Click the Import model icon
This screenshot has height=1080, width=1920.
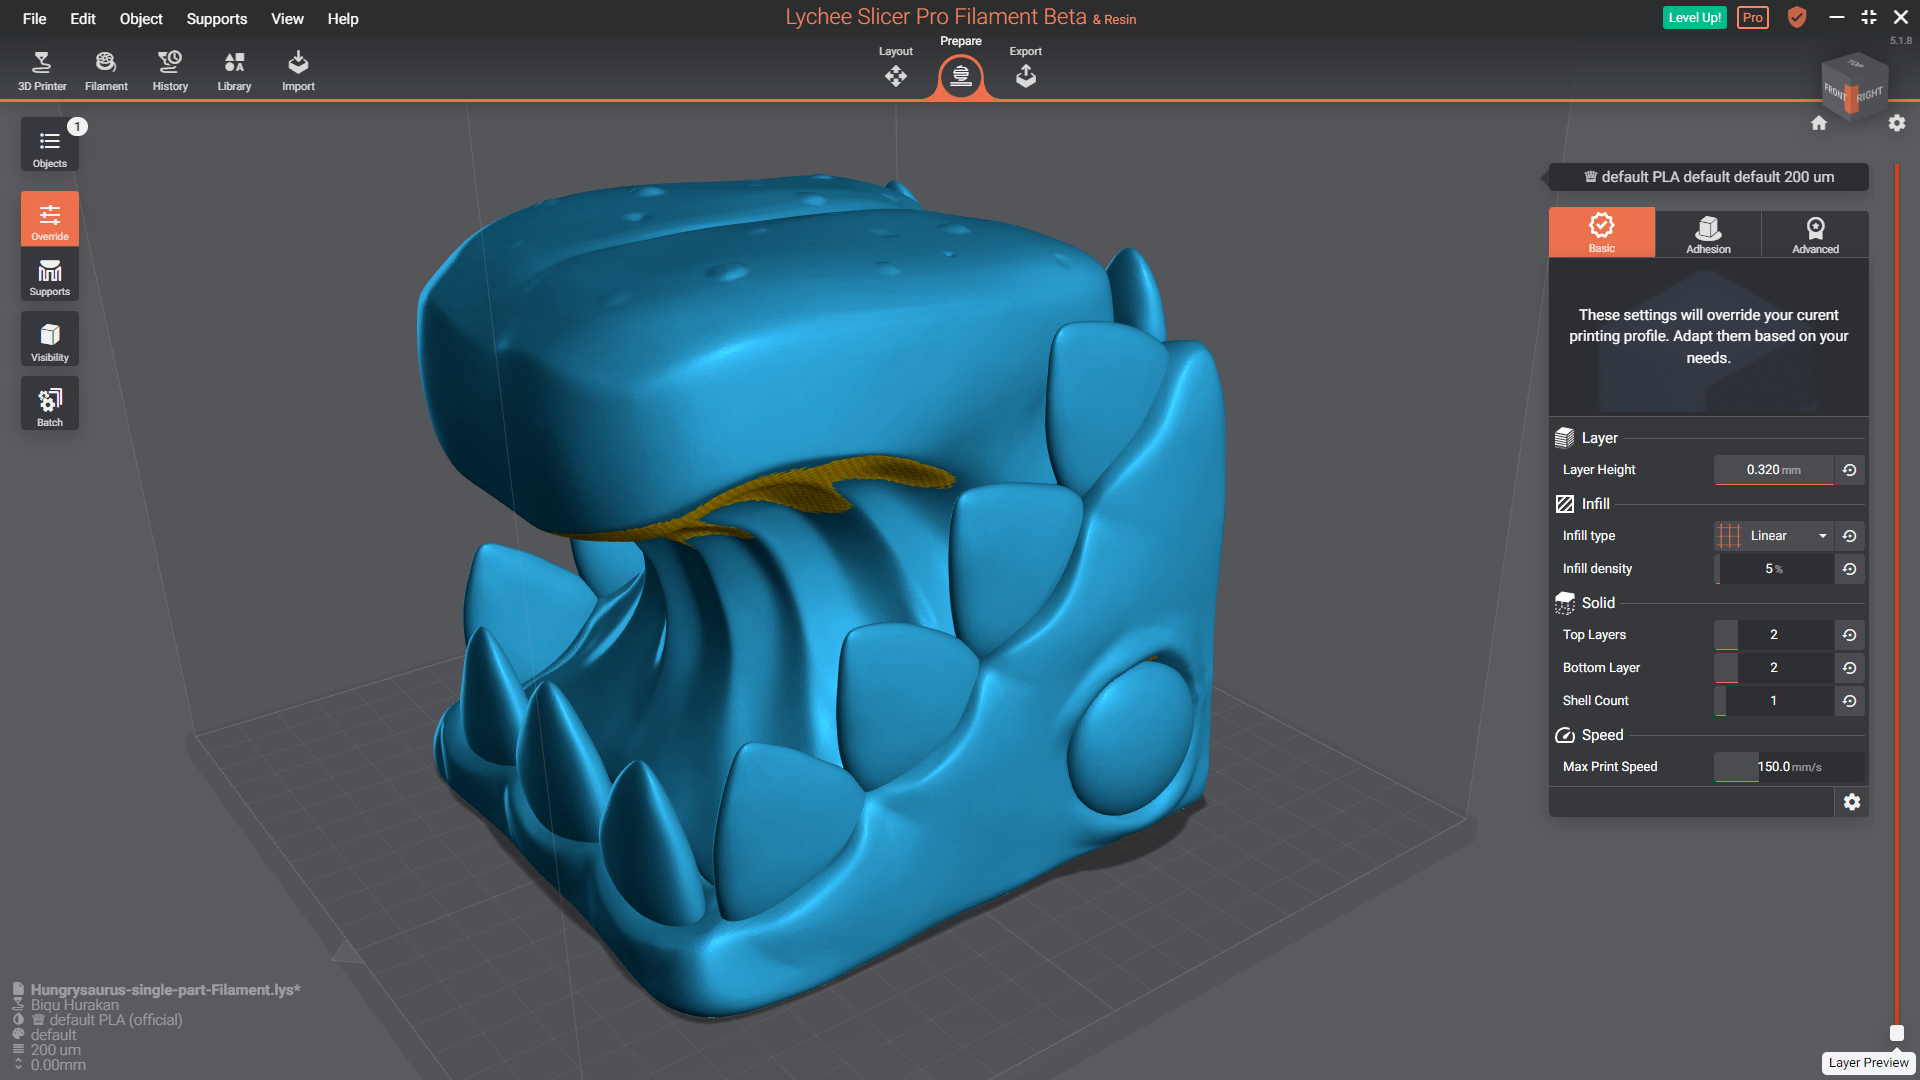(298, 70)
